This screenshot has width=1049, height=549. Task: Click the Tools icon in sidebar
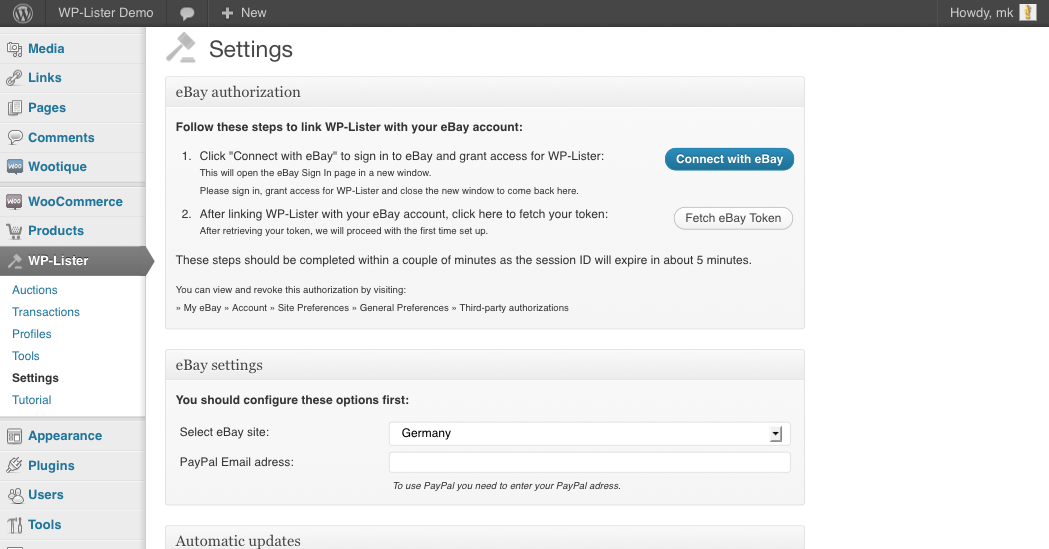click(x=14, y=525)
